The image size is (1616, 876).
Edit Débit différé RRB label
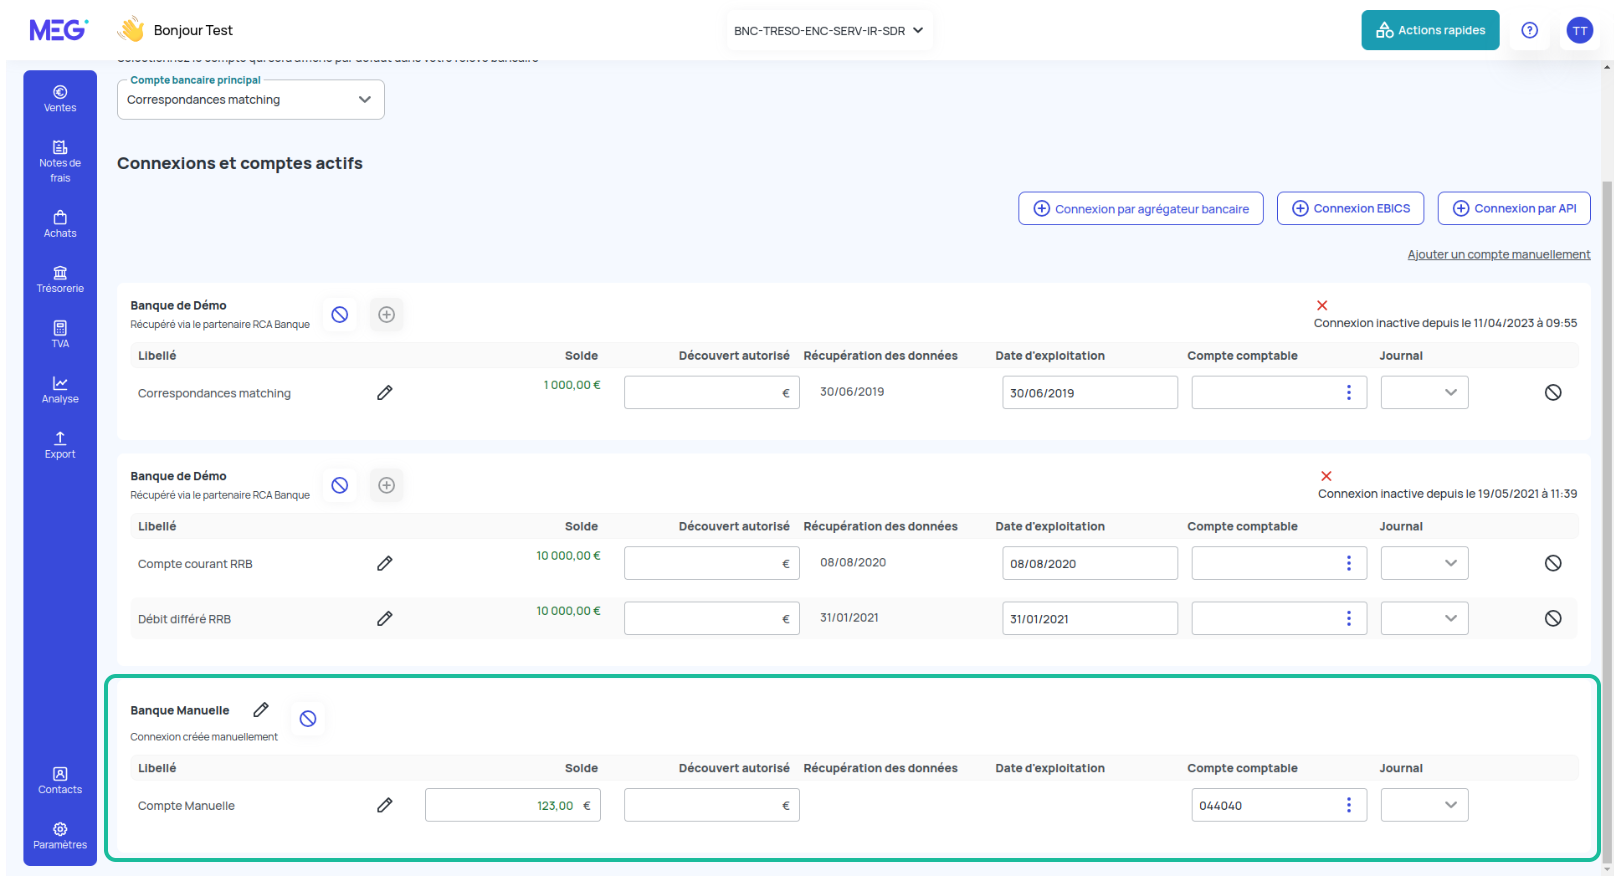click(x=385, y=618)
